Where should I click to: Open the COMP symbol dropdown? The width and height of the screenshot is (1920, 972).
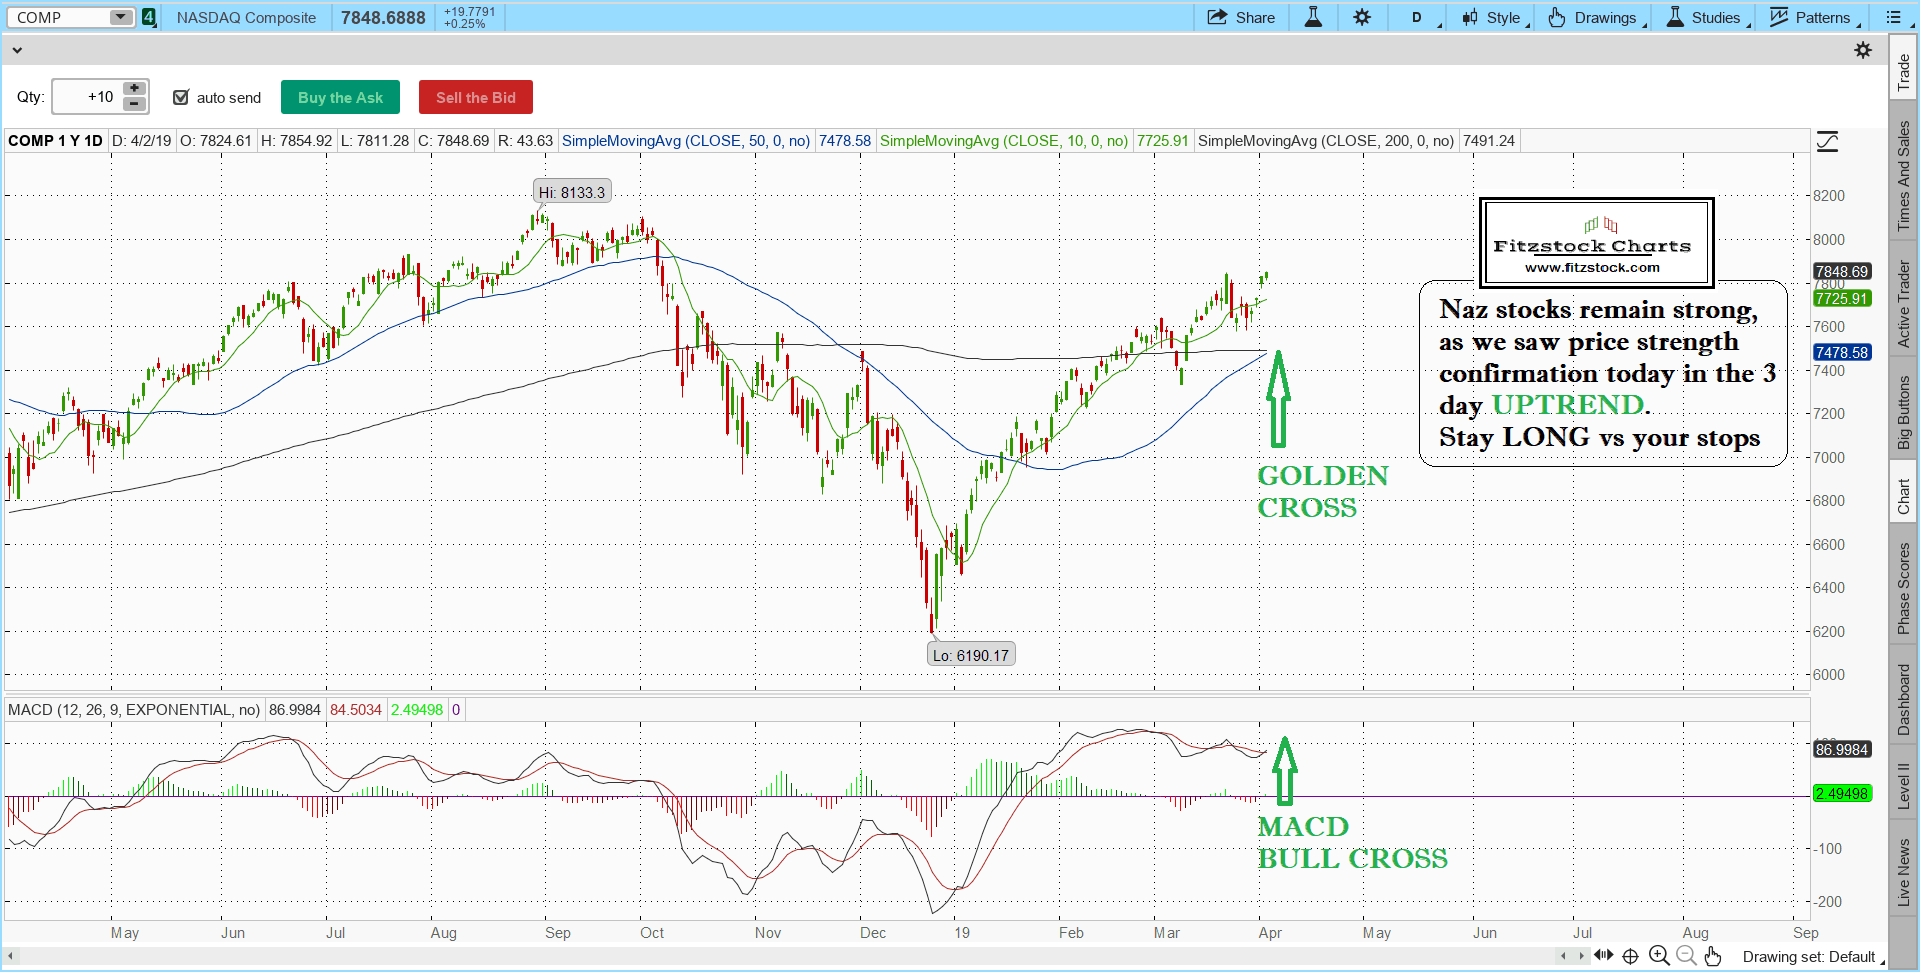click(x=121, y=17)
